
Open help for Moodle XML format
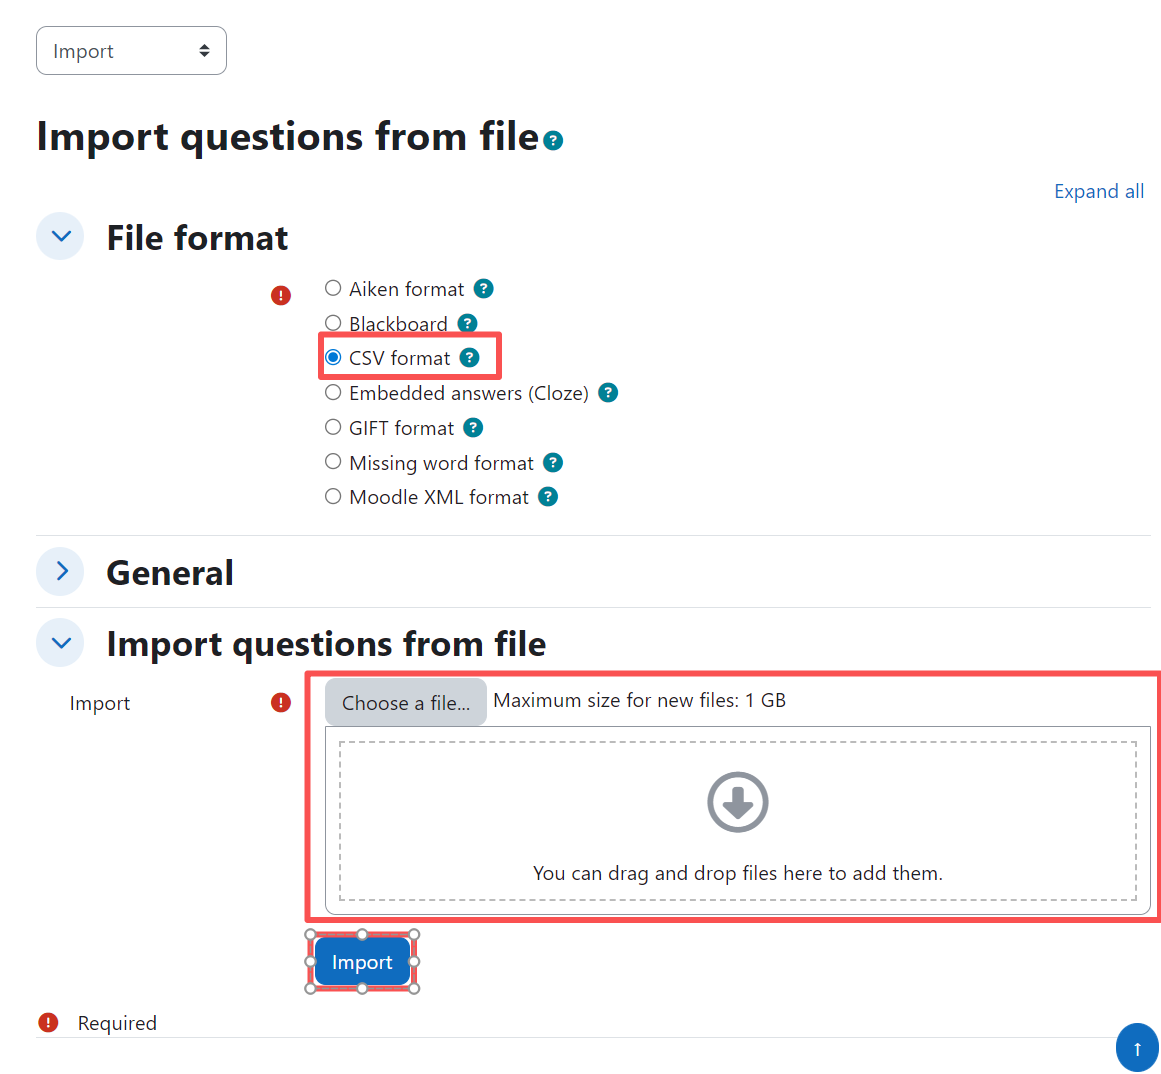[547, 497]
